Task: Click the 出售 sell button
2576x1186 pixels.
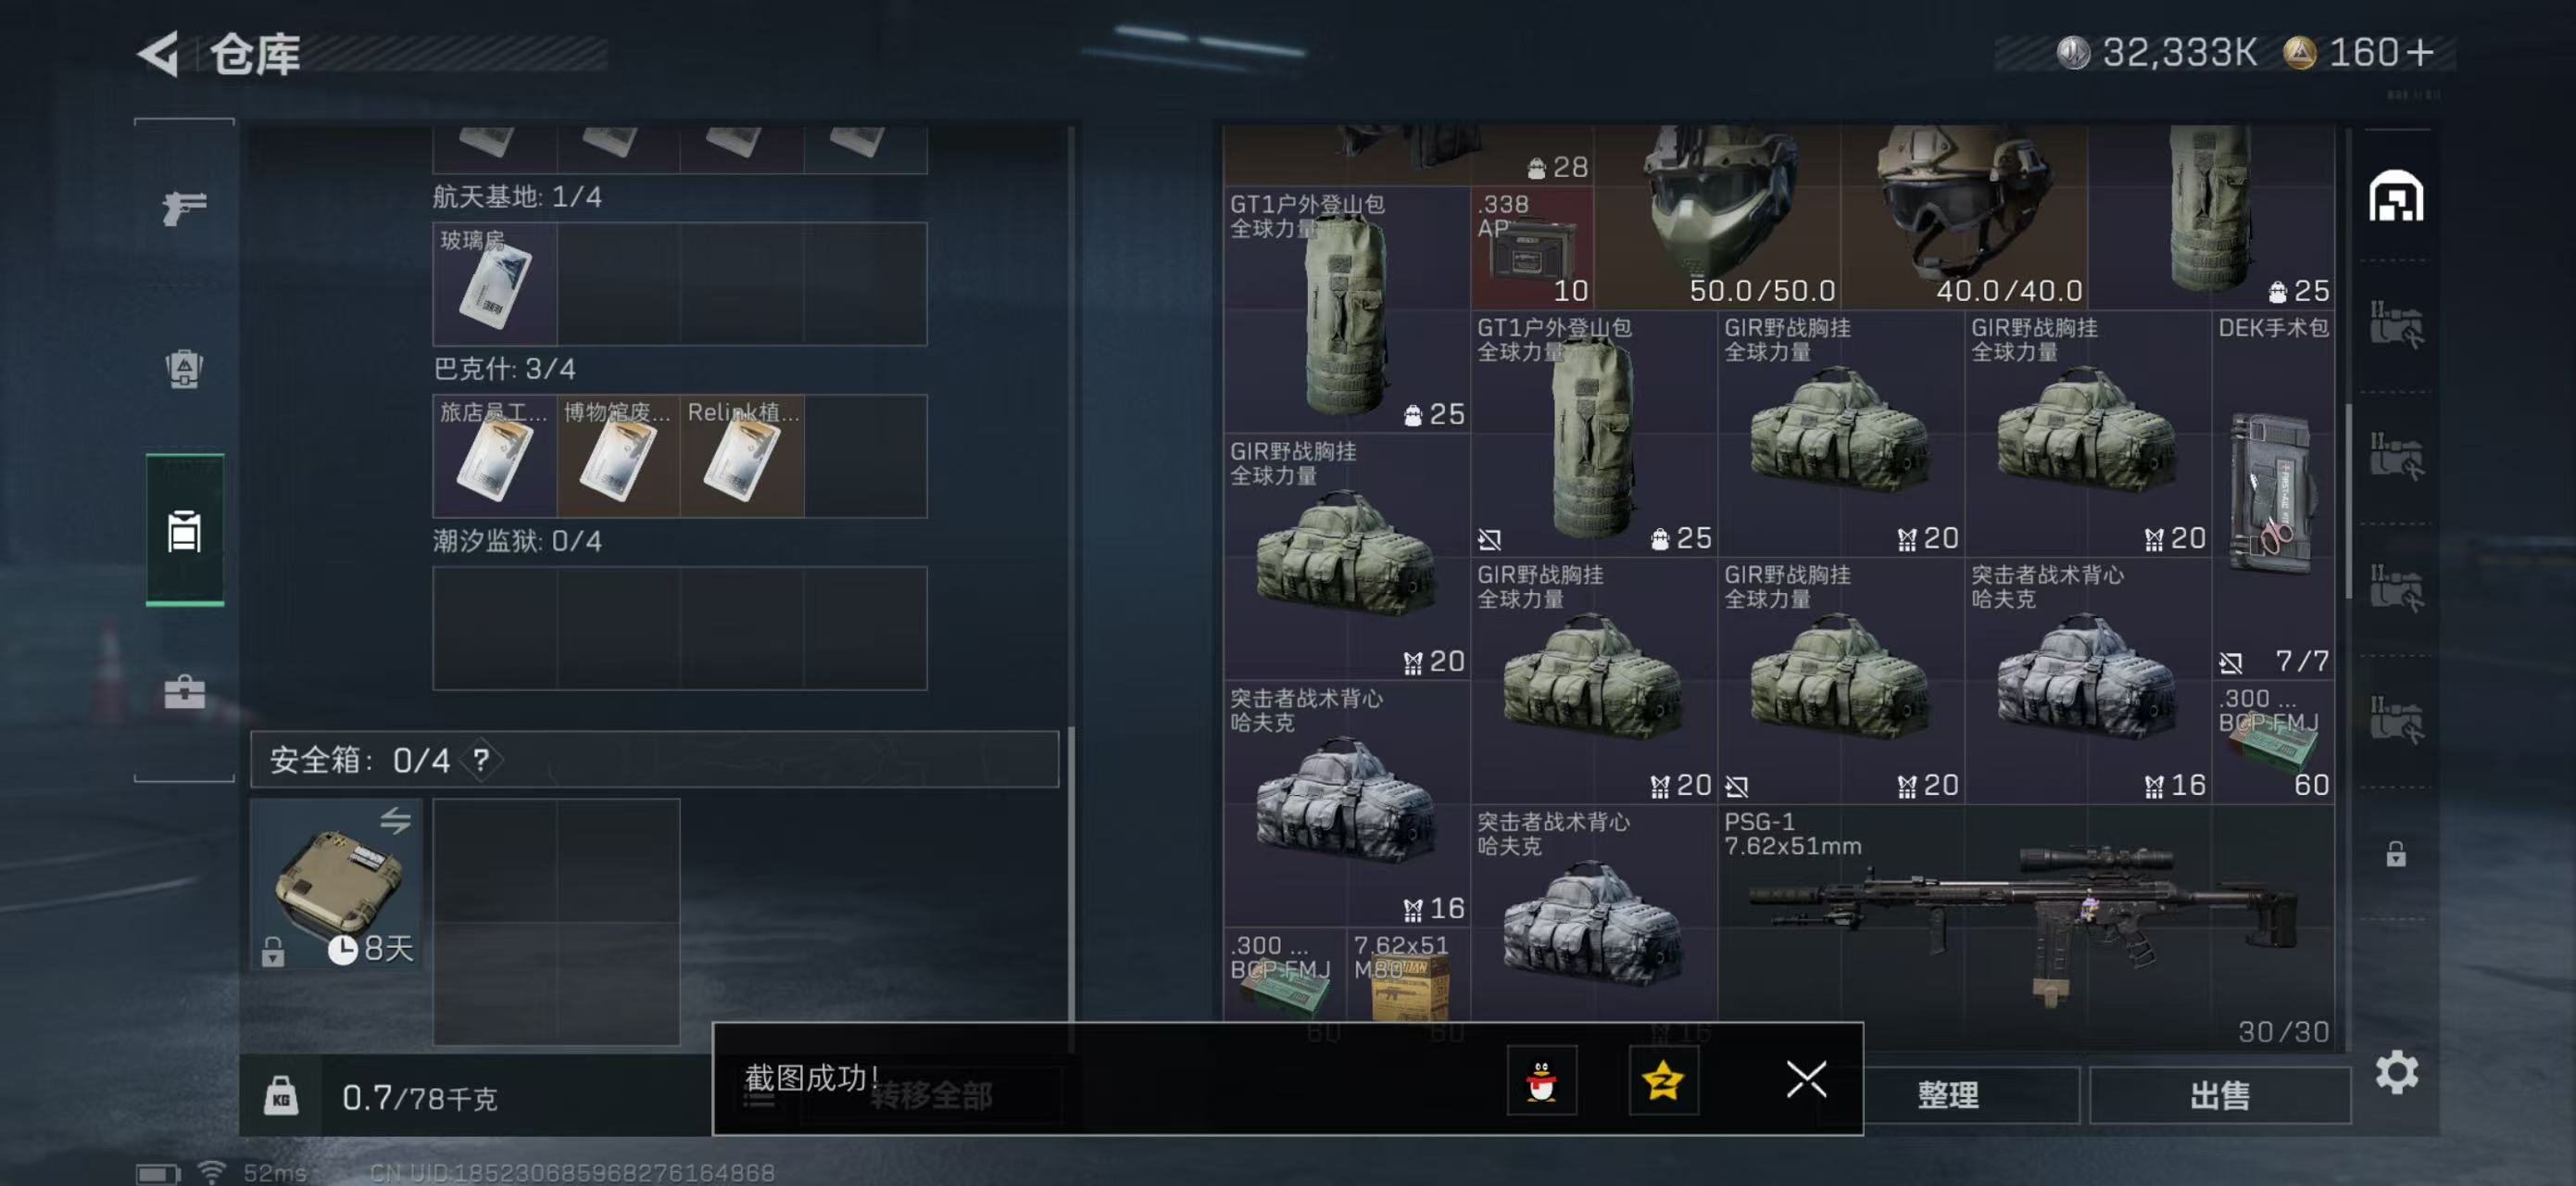Action: point(2220,1095)
